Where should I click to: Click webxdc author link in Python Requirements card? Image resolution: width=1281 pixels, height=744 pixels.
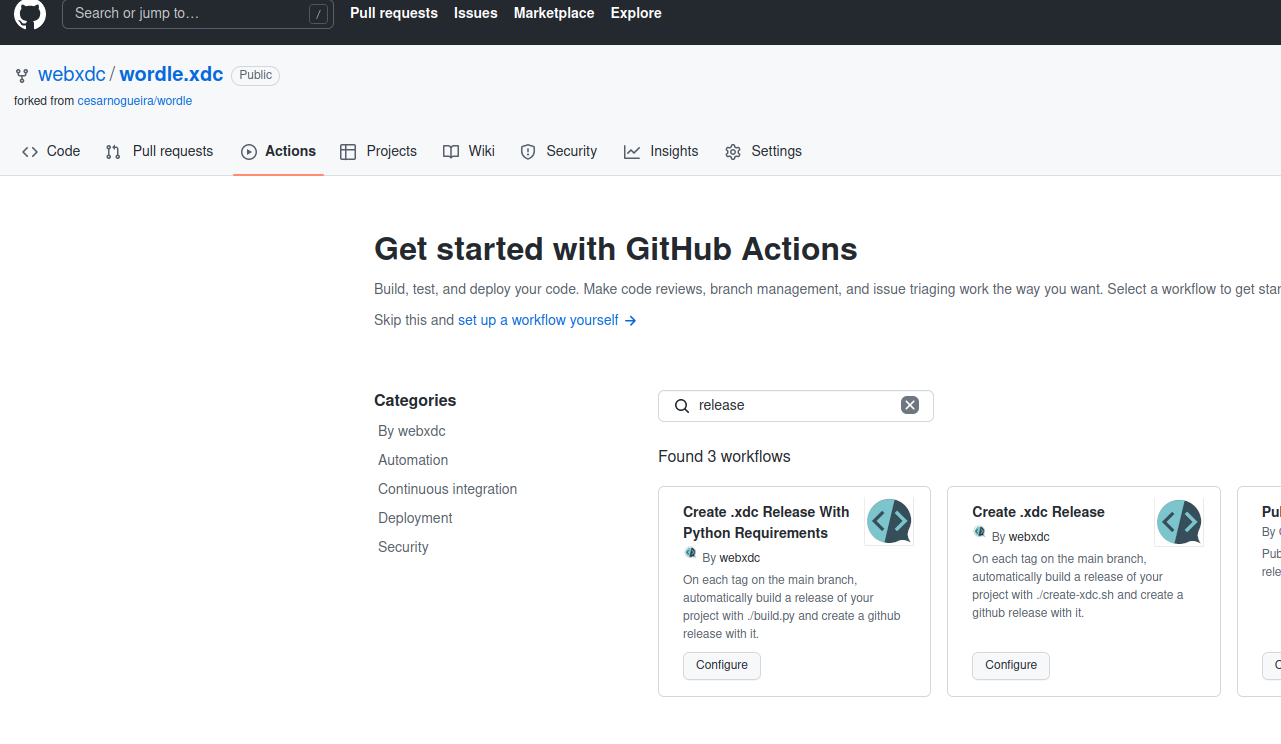[x=740, y=558]
